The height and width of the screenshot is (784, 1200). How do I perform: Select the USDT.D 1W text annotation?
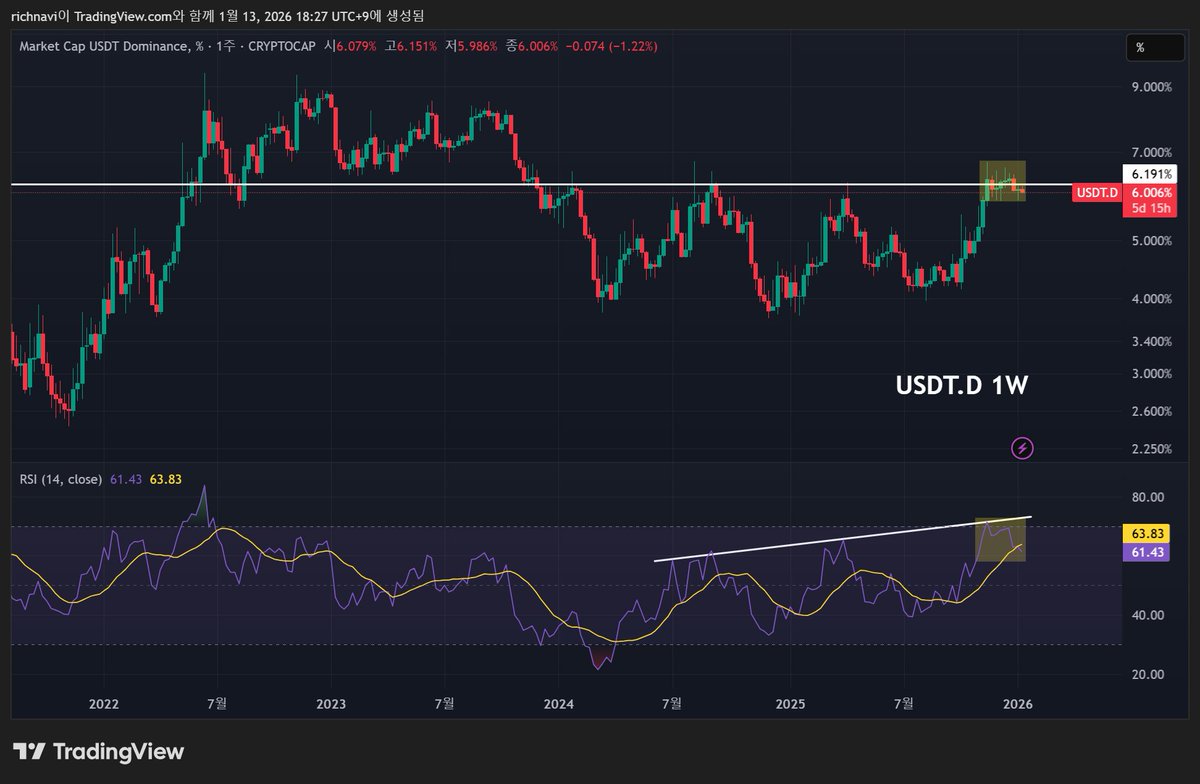(x=963, y=387)
